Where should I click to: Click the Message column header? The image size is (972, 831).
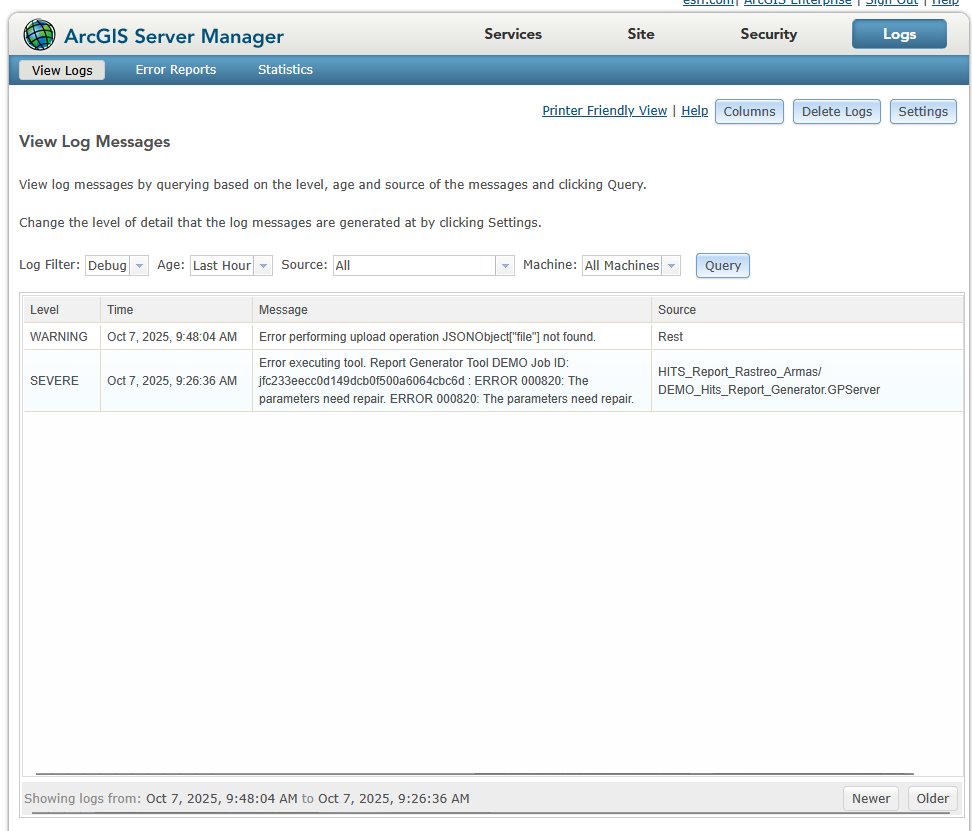click(452, 310)
